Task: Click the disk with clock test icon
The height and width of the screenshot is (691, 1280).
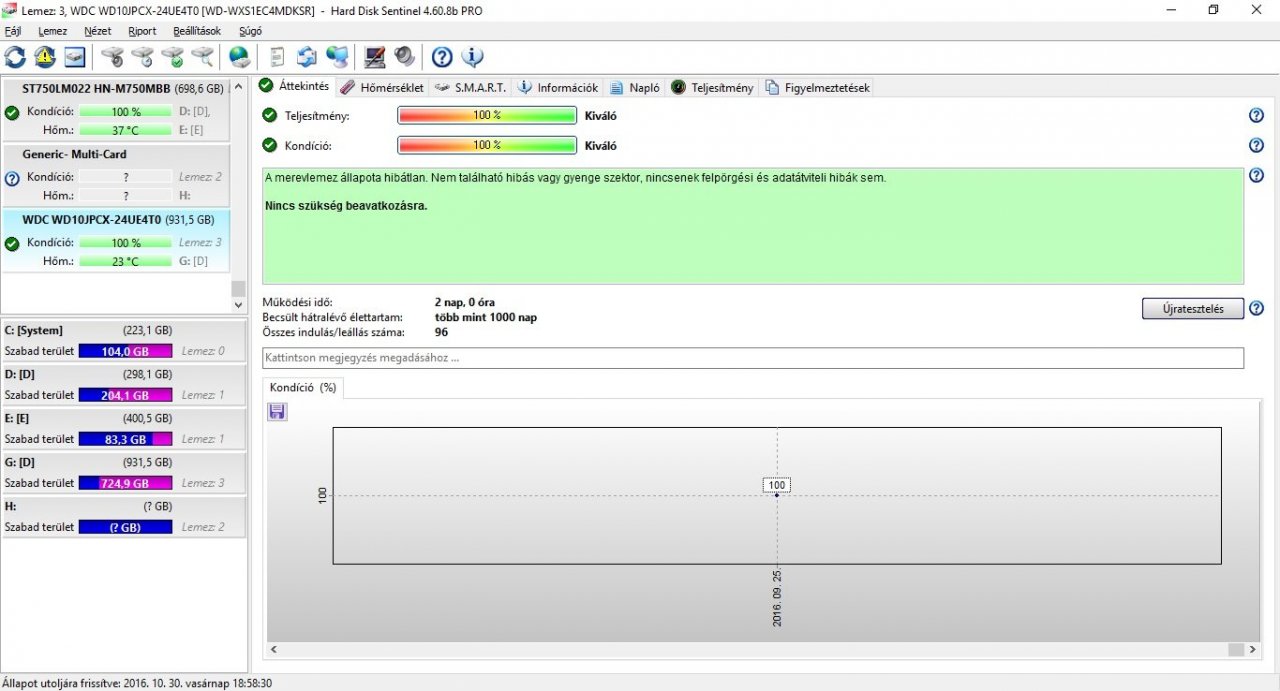Action: [142, 57]
